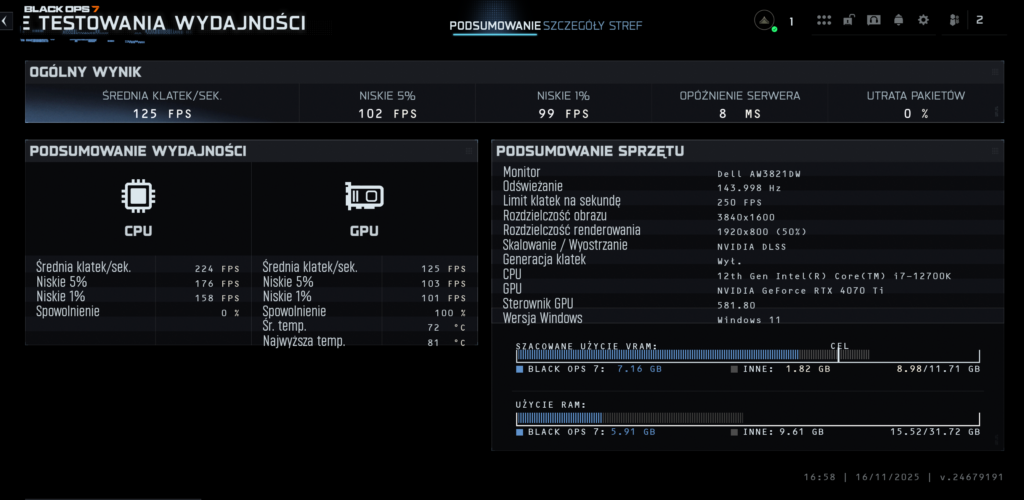This screenshot has height=500, width=1024.
Task: Switch to the Szczegóły Stref tab
Action: click(x=592, y=25)
